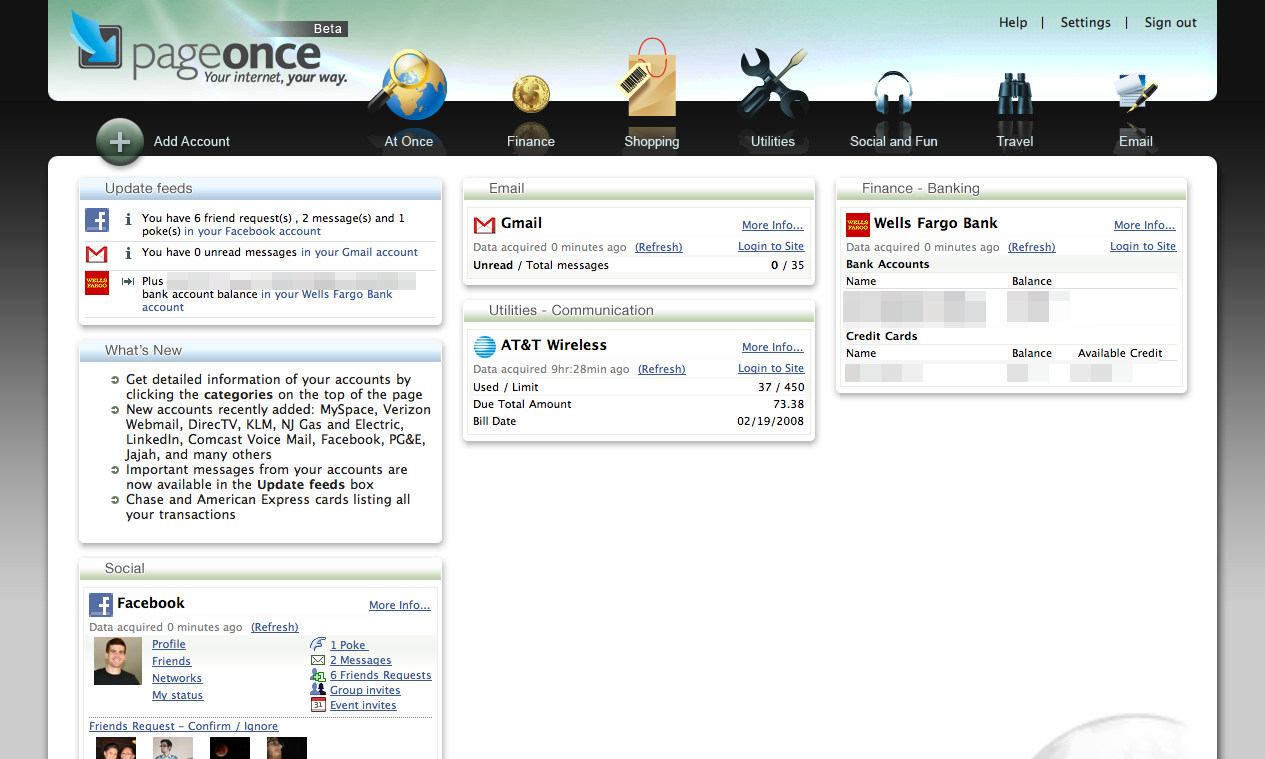Refresh the Facebook data
The image size is (1265, 759).
[275, 627]
